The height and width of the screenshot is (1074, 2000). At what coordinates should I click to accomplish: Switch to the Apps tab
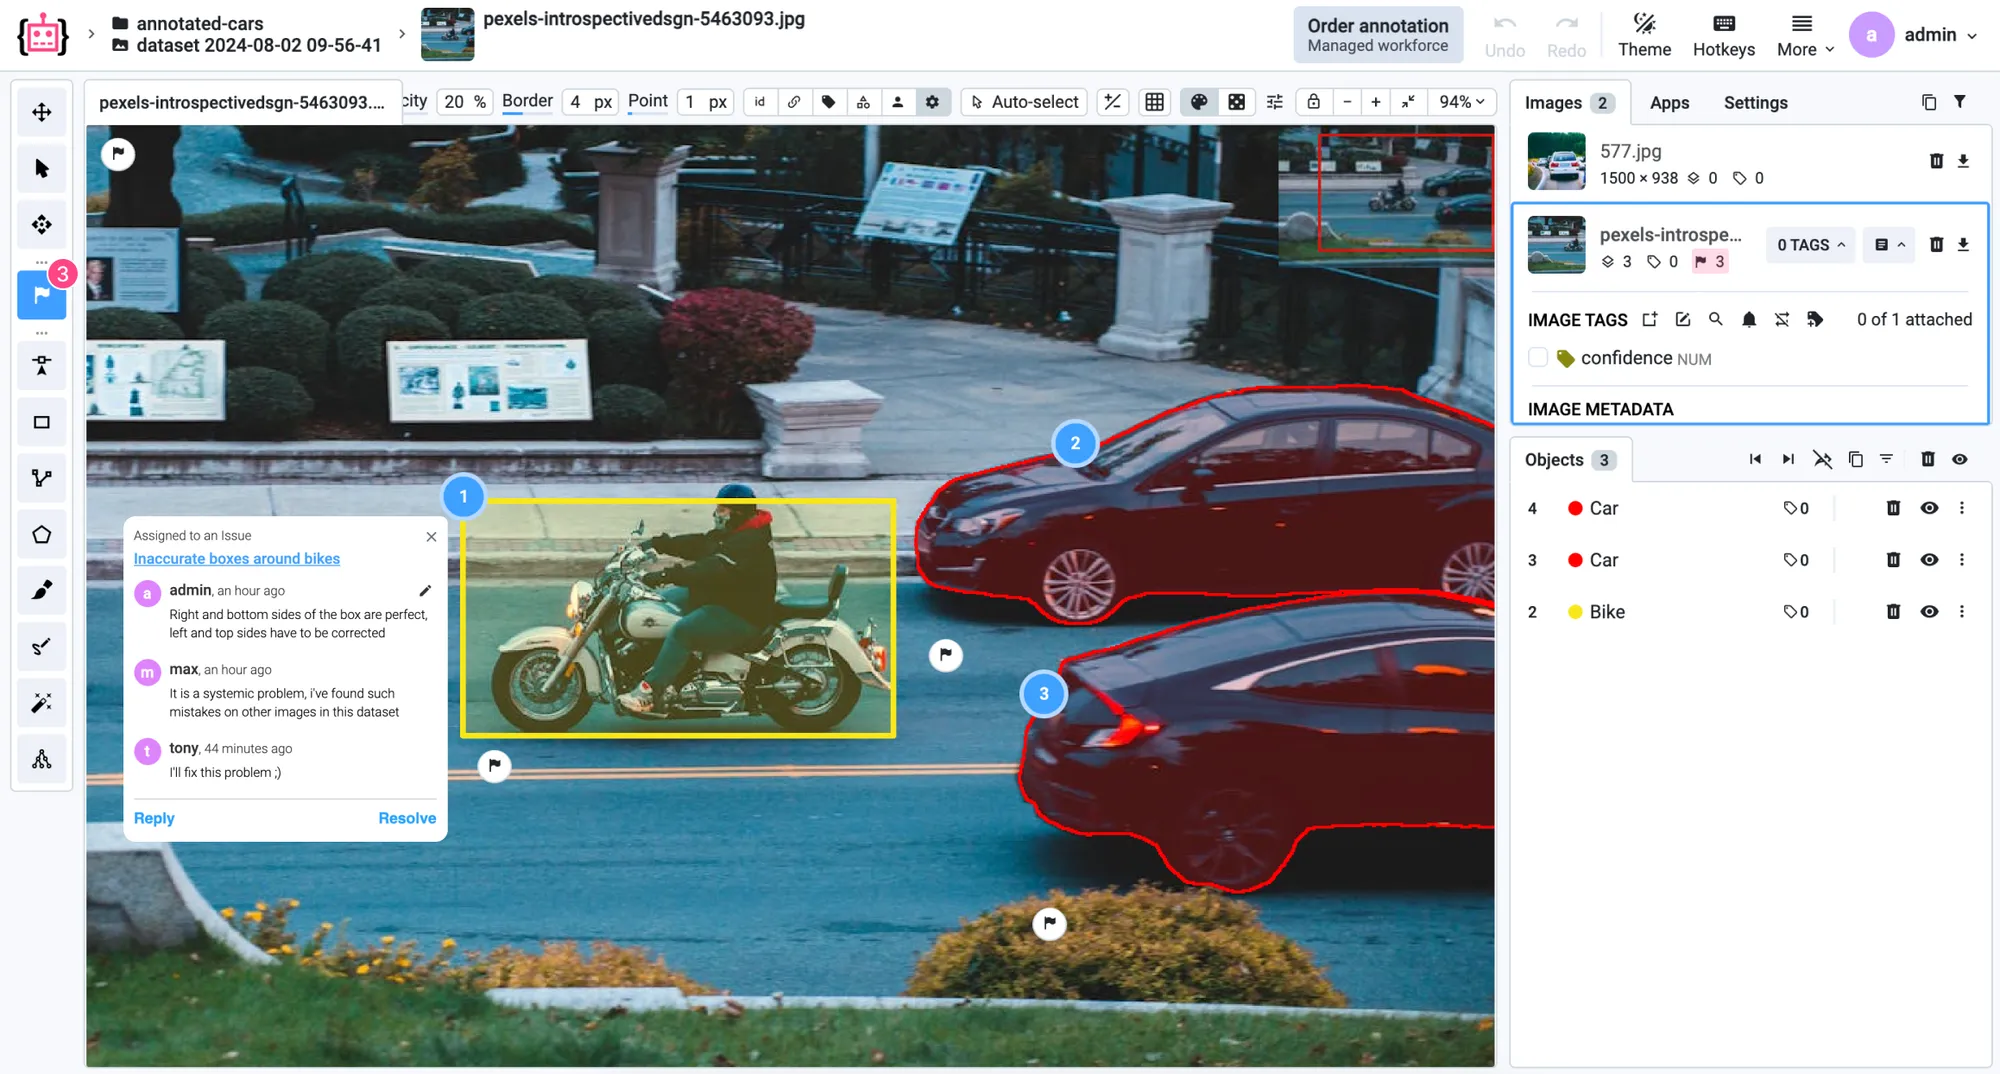[1669, 103]
